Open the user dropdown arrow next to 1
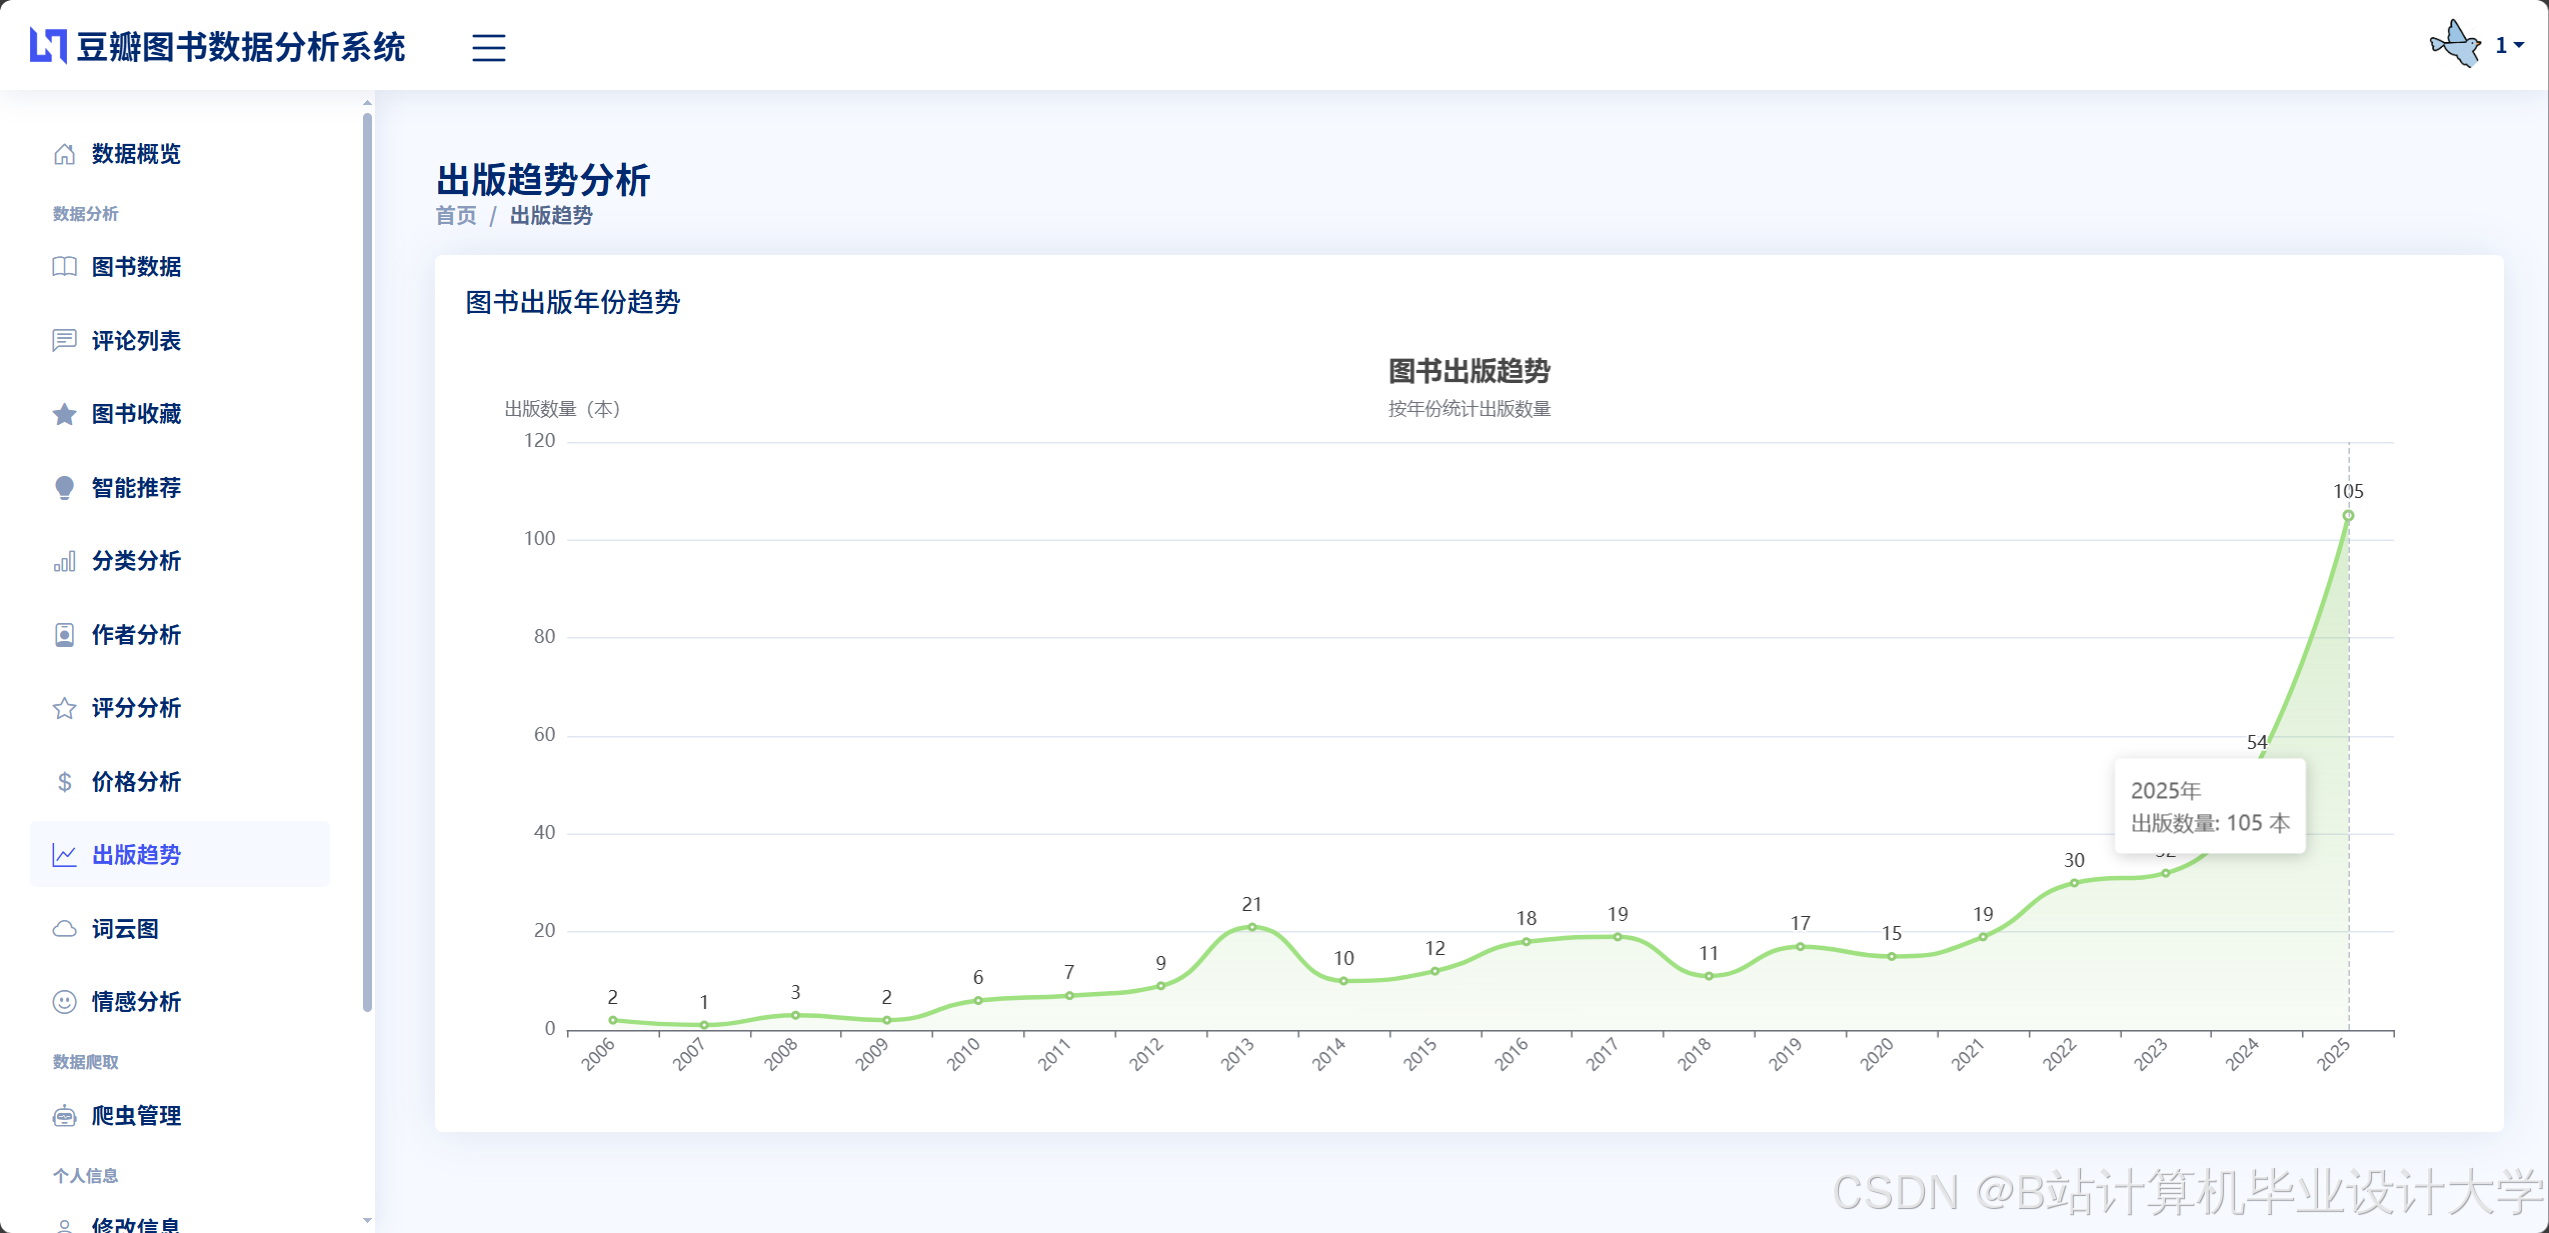The image size is (2549, 1233). click(x=2519, y=45)
